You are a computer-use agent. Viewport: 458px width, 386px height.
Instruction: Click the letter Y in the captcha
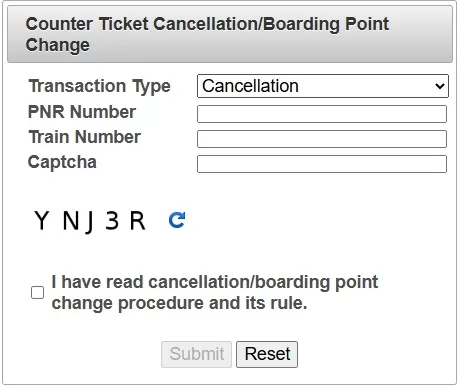(42, 220)
